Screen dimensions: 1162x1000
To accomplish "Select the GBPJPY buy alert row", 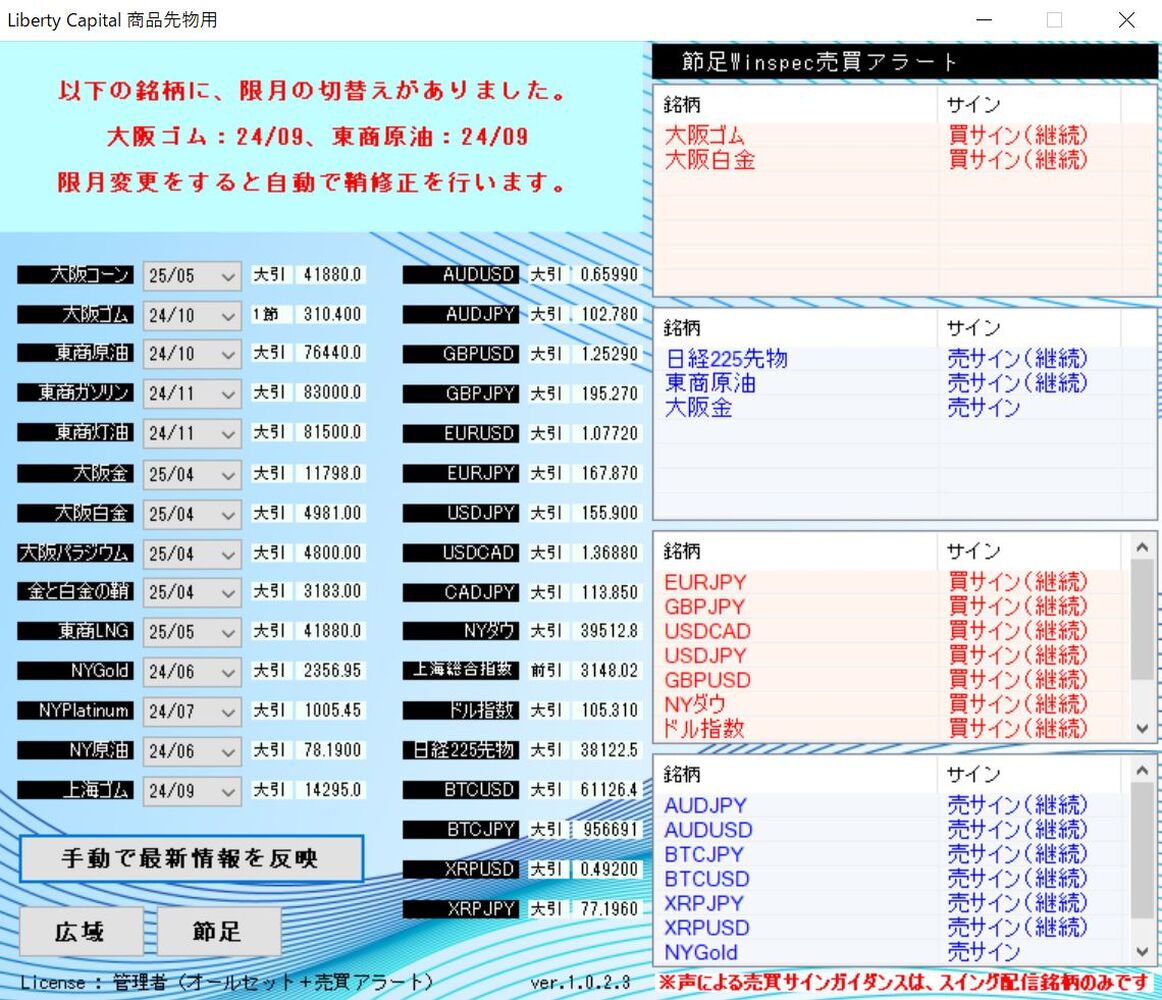I will tap(893, 606).
